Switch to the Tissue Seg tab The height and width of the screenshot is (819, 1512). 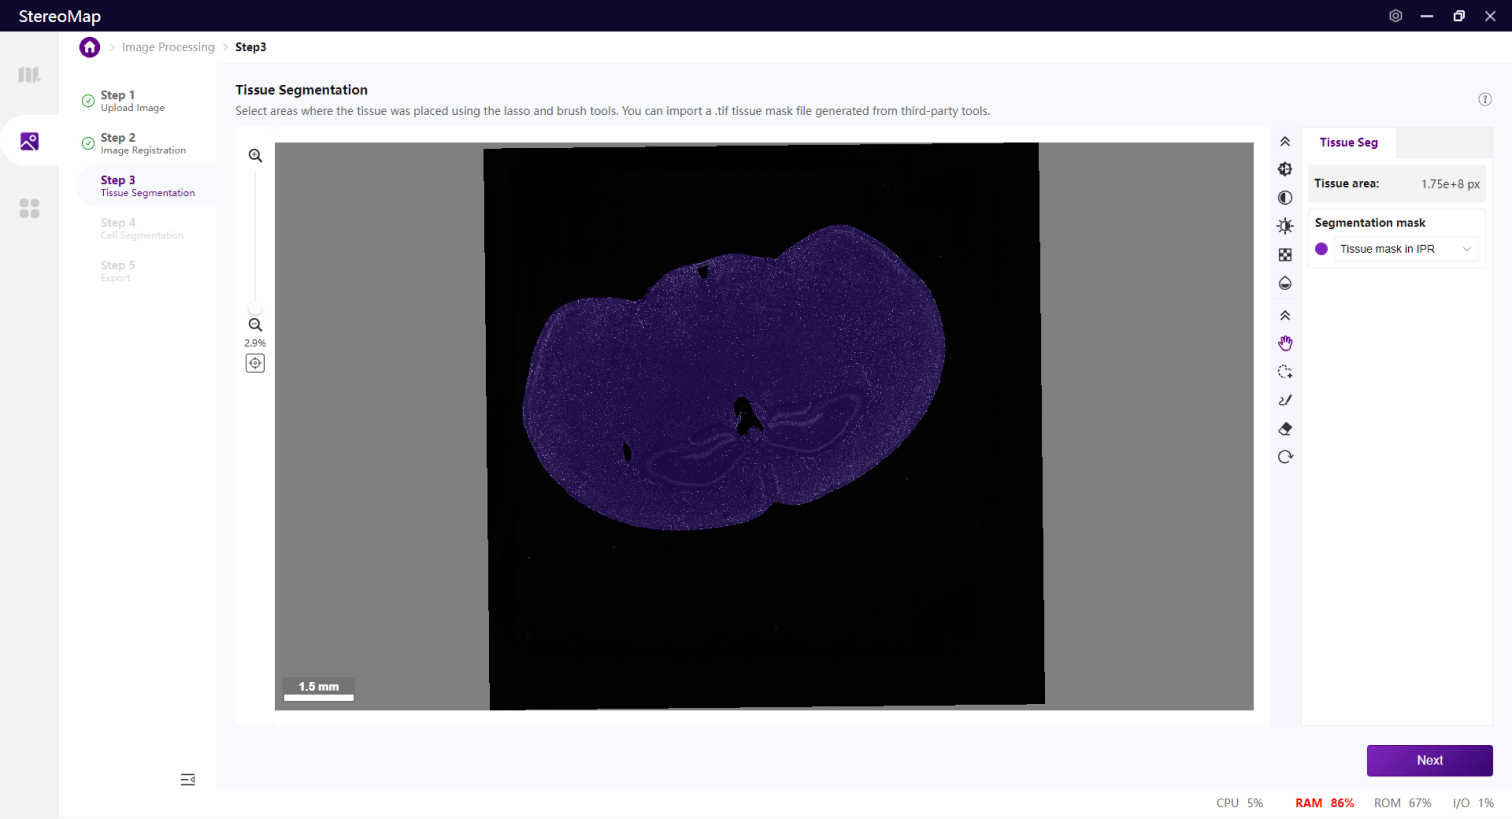1348,142
